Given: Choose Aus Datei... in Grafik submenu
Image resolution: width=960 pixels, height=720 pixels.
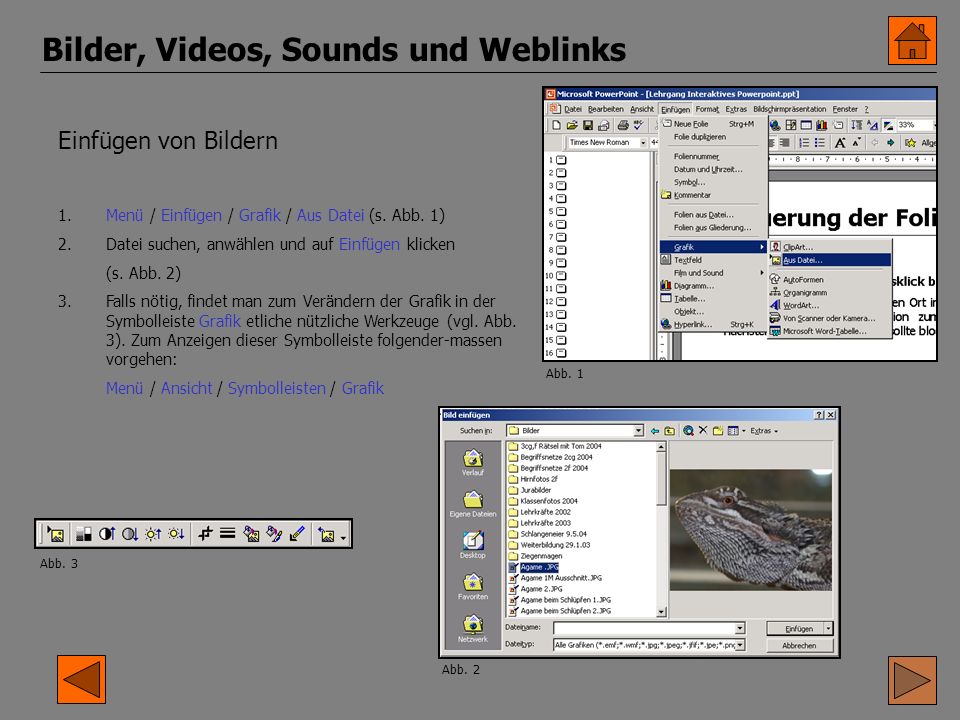Looking at the screenshot, I should 830,260.
